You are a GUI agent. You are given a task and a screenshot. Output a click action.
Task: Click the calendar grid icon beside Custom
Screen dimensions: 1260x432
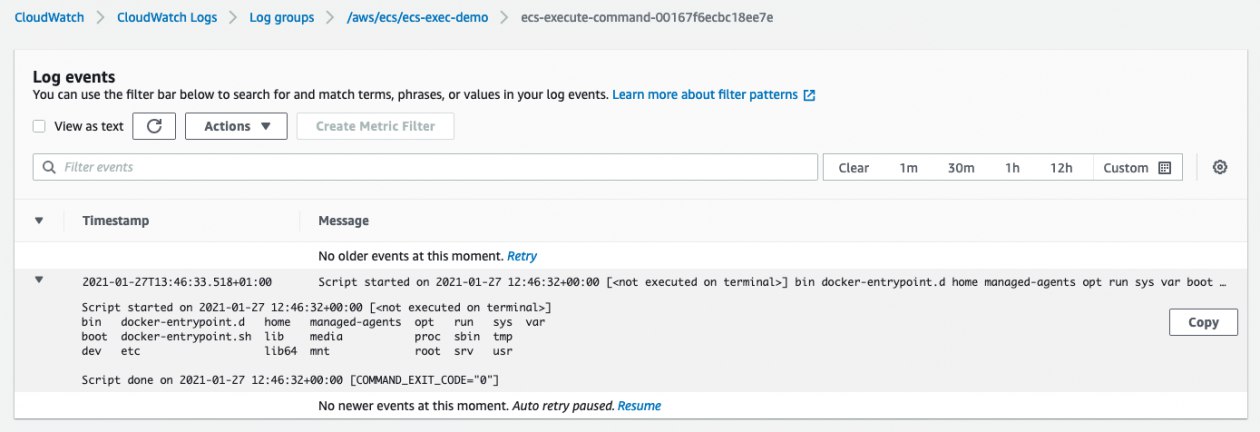[x=1164, y=168]
